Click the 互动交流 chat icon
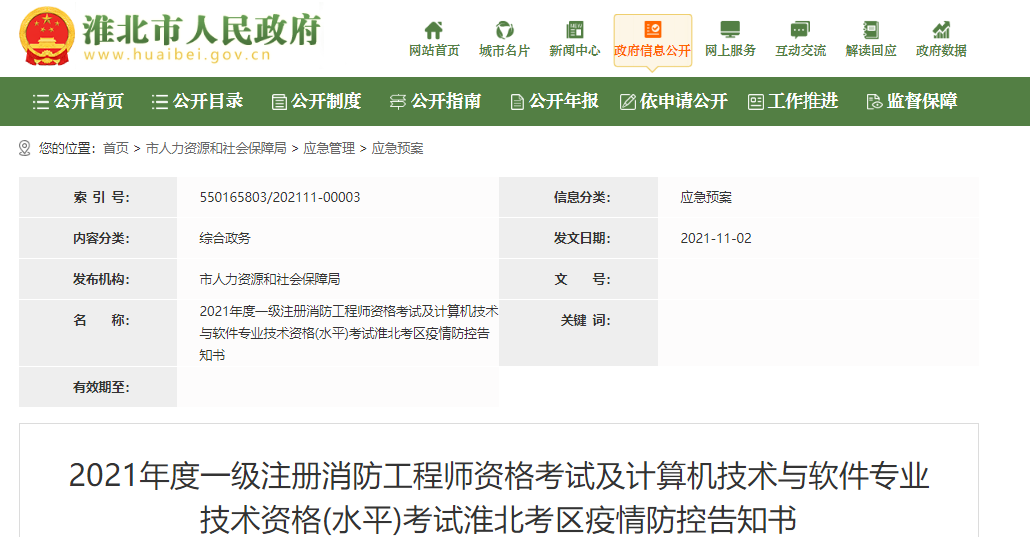This screenshot has height=537, width=1030. (x=800, y=30)
